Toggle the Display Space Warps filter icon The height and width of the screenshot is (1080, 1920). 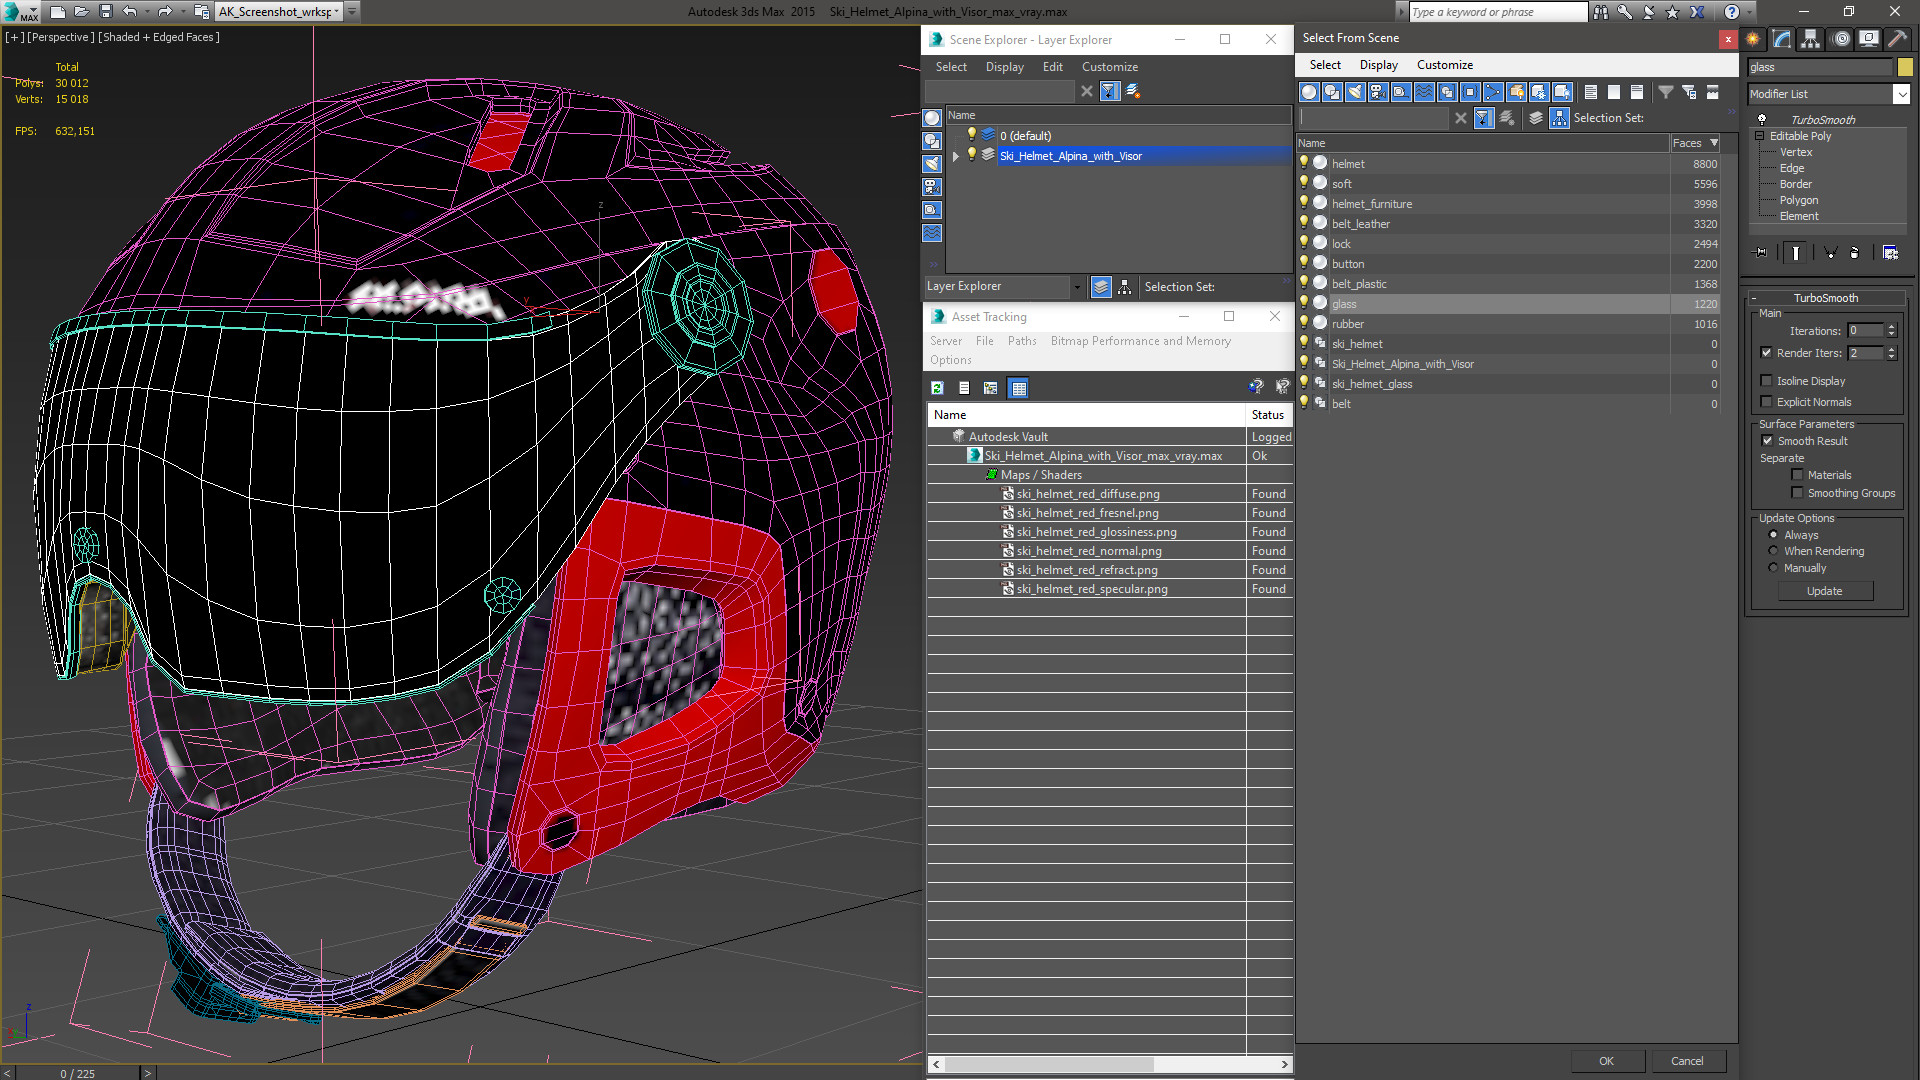1424,92
